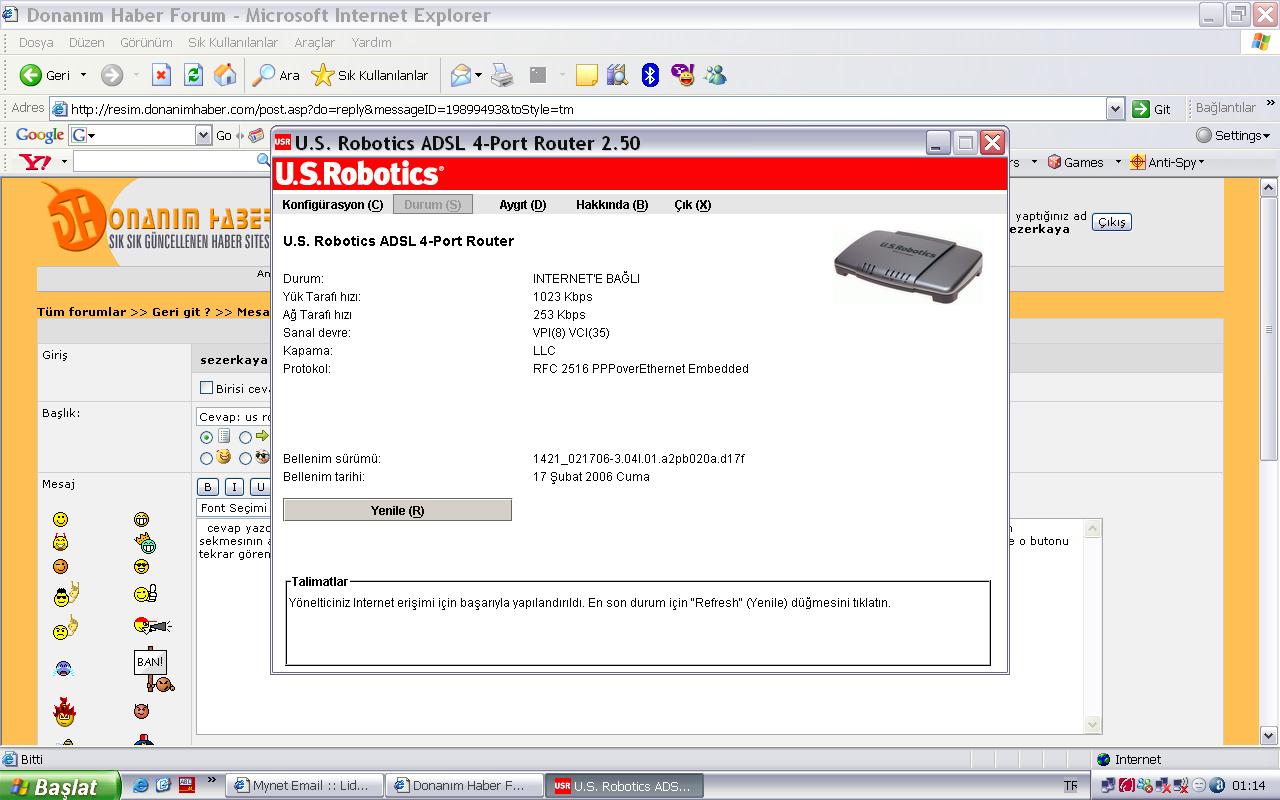Click in the Başlık title input field

(234, 417)
